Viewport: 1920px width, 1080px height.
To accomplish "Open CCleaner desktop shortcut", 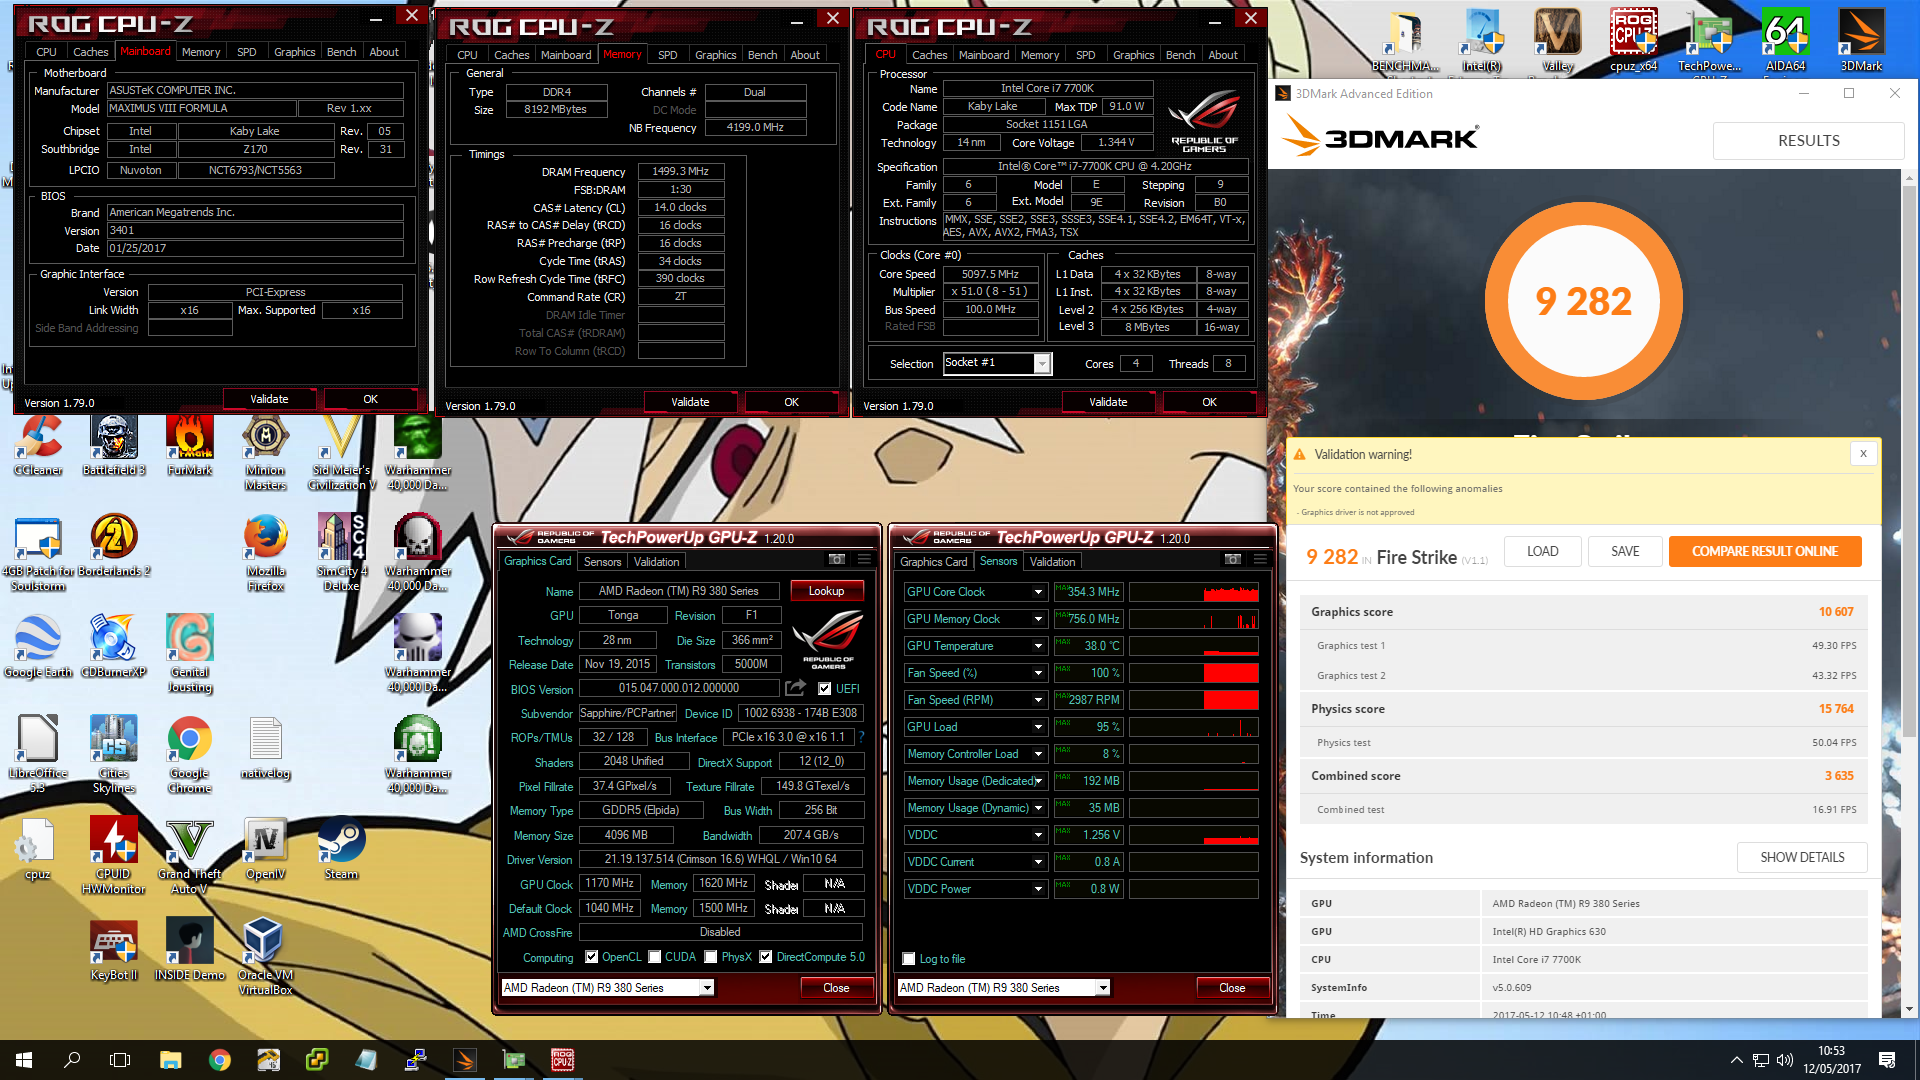I will [38, 446].
